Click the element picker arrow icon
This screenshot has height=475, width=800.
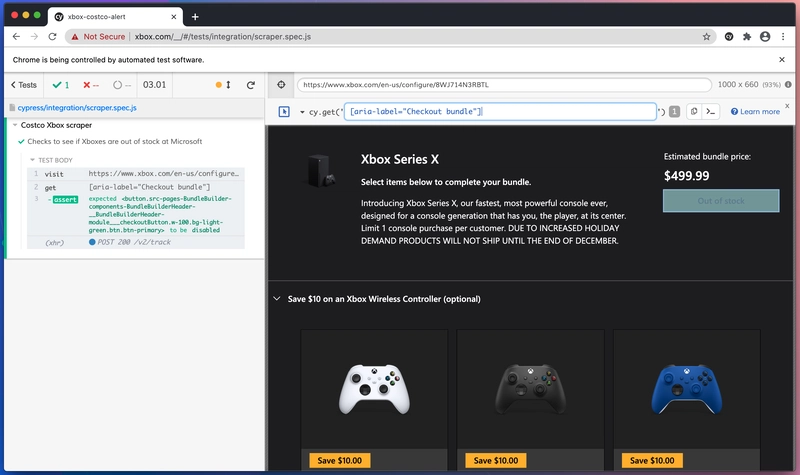[x=284, y=111]
